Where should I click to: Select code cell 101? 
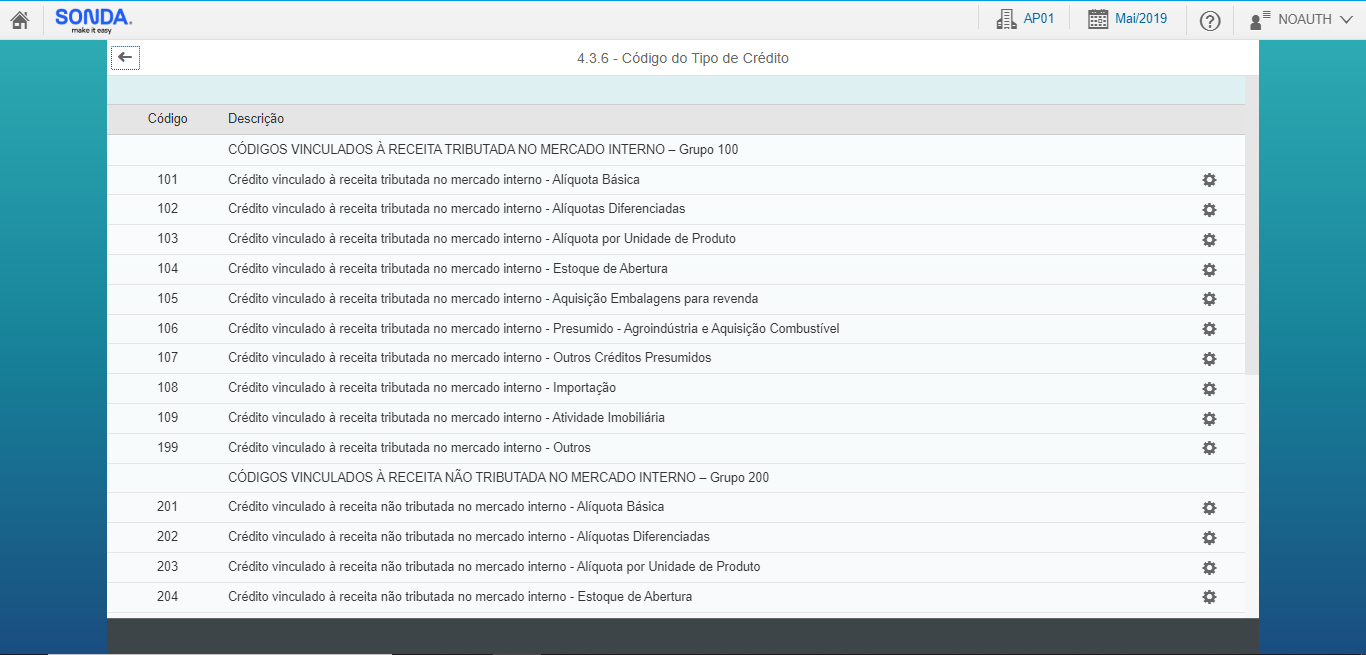pos(168,180)
